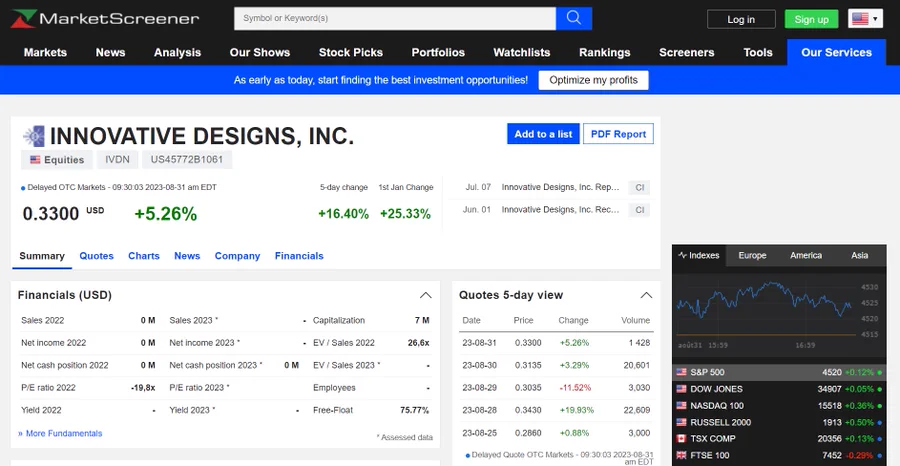
Task: Click the Log in button
Action: point(741,19)
